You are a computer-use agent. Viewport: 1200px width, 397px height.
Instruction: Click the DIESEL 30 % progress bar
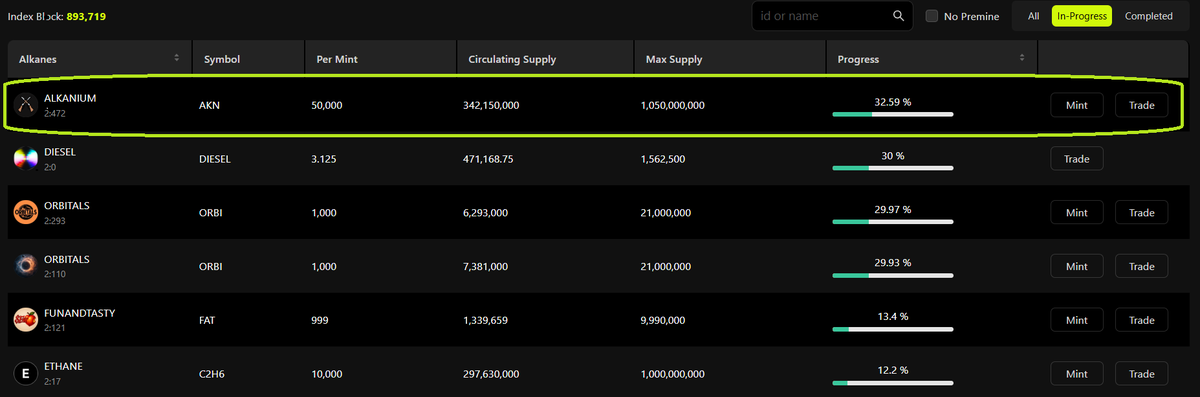pyautogui.click(x=892, y=168)
